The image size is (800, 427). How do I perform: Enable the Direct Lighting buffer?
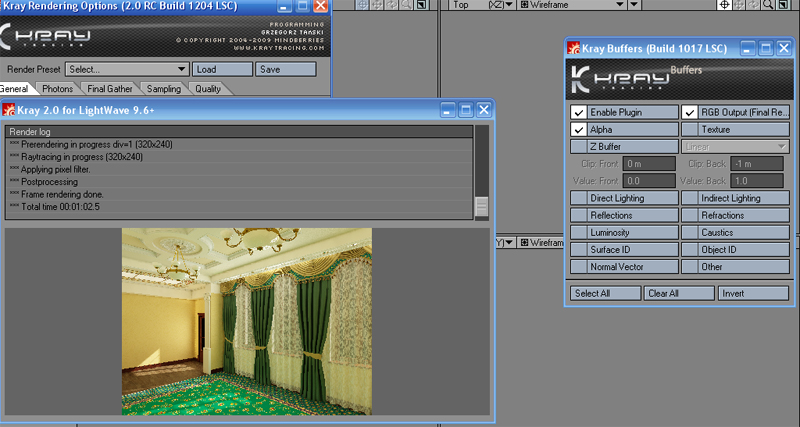577,198
